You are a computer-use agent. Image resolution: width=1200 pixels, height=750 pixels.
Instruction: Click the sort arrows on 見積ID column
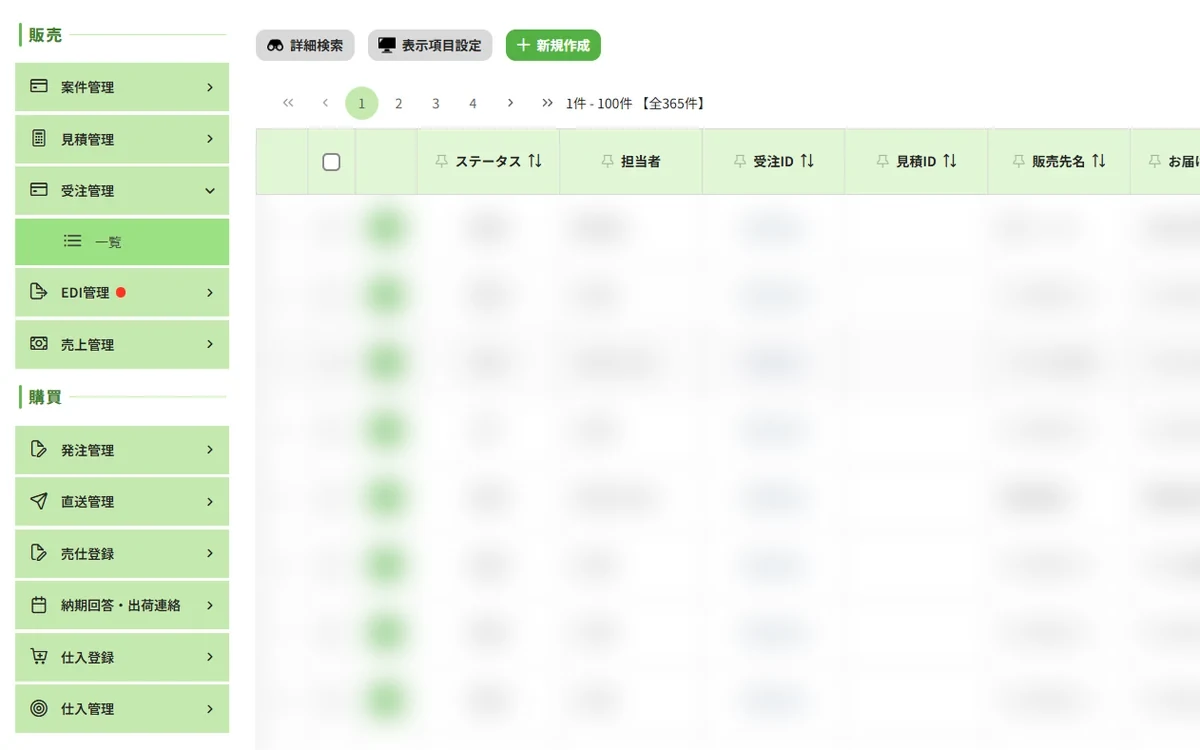(950, 161)
